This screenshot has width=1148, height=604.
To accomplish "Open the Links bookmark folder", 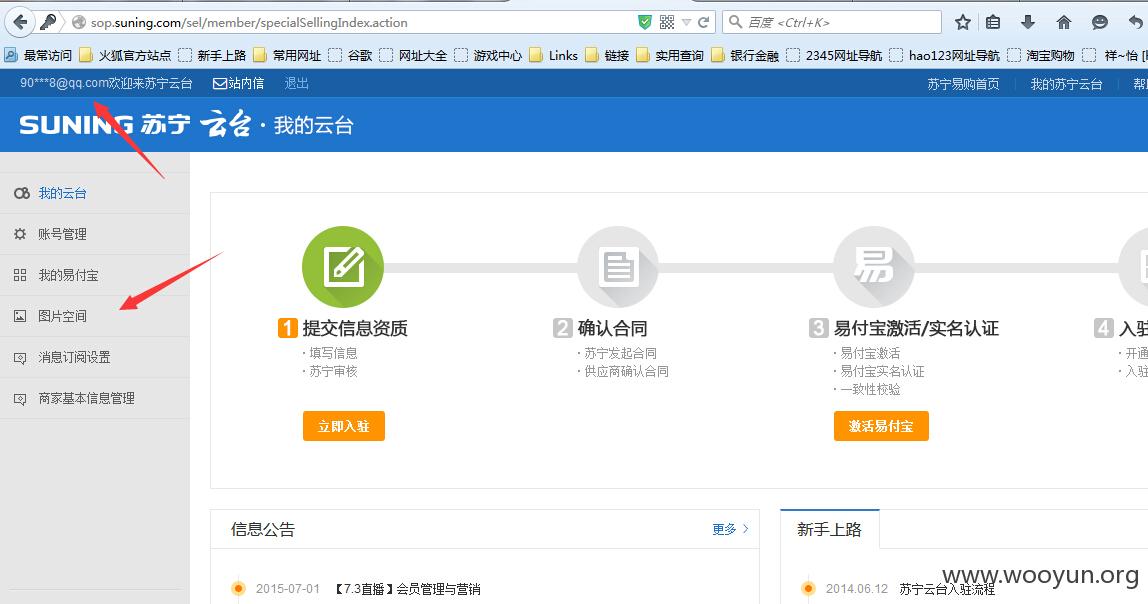I will click(554, 55).
